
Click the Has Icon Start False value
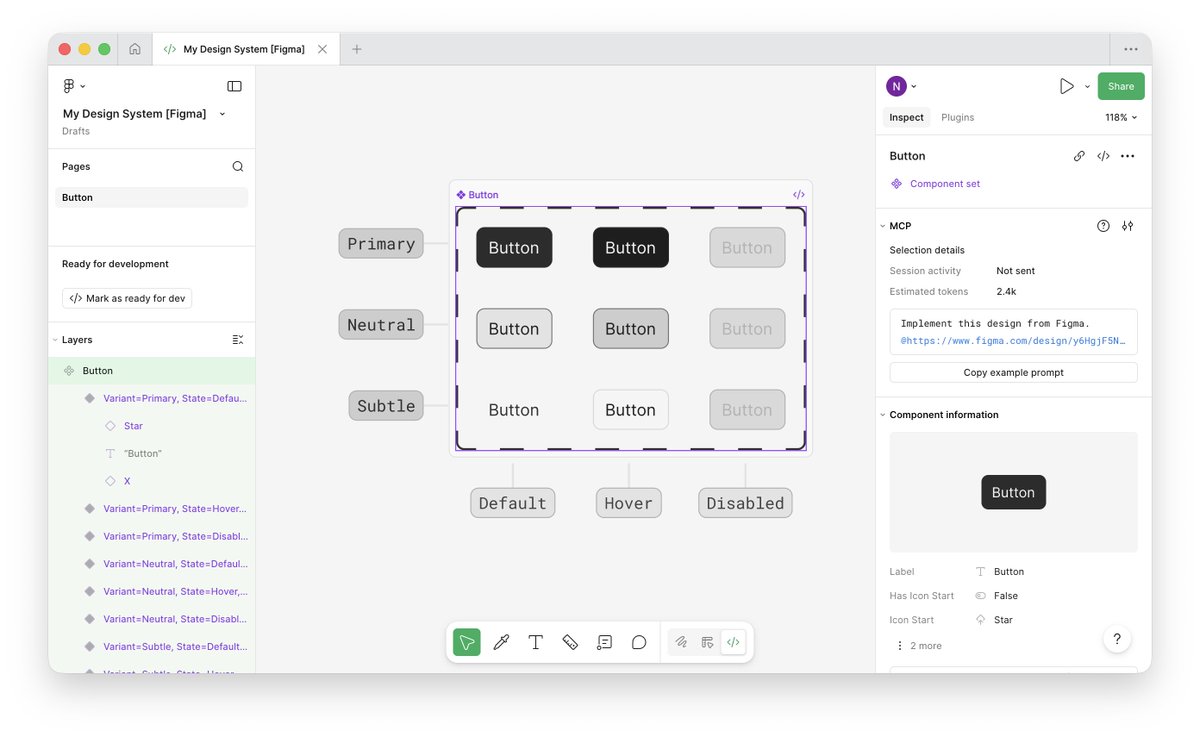coord(1005,596)
